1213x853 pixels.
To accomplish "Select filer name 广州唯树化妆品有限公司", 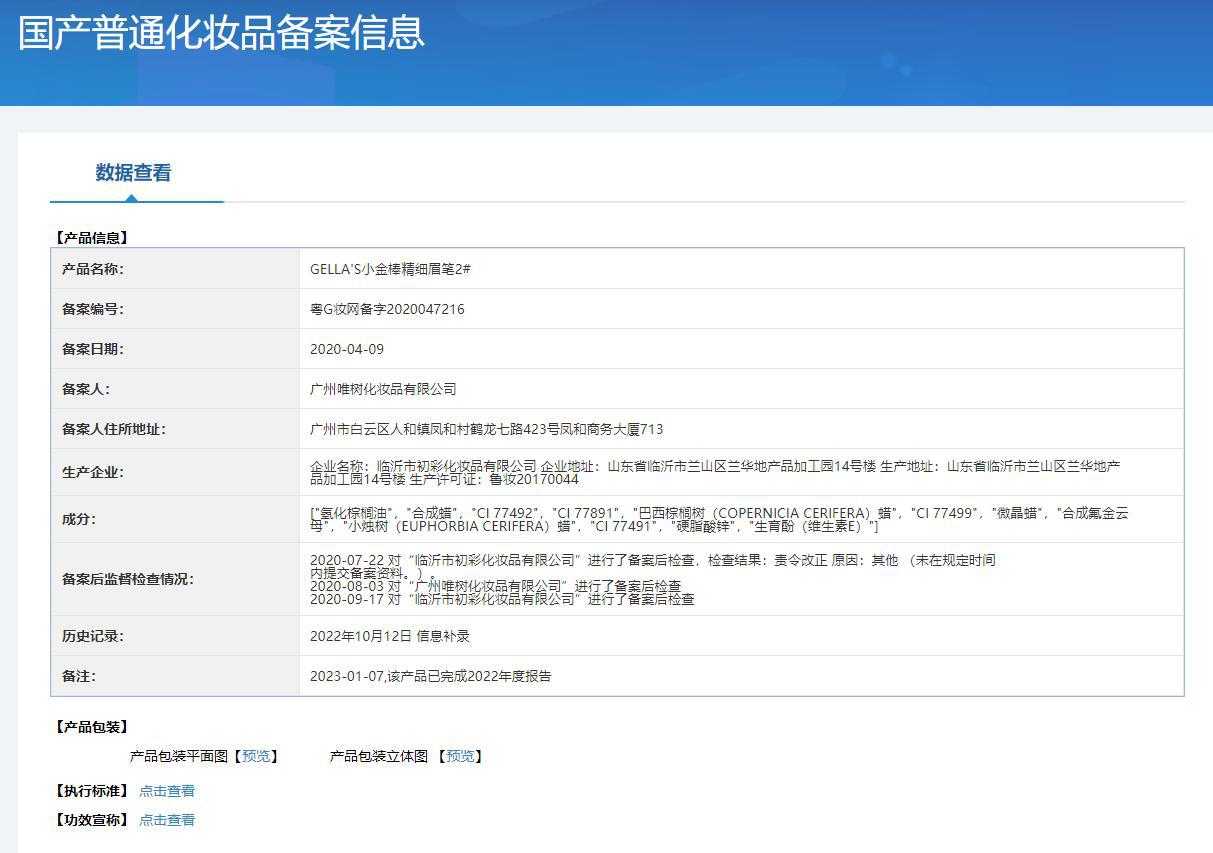I will pyautogui.click(x=383, y=389).
